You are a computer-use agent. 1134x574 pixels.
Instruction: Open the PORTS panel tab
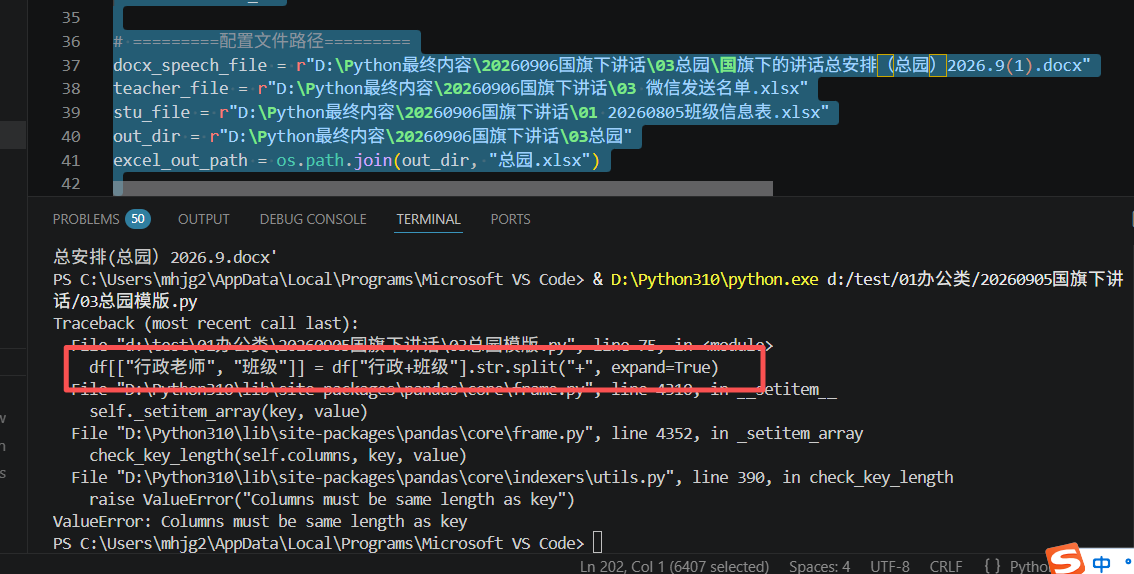point(510,219)
